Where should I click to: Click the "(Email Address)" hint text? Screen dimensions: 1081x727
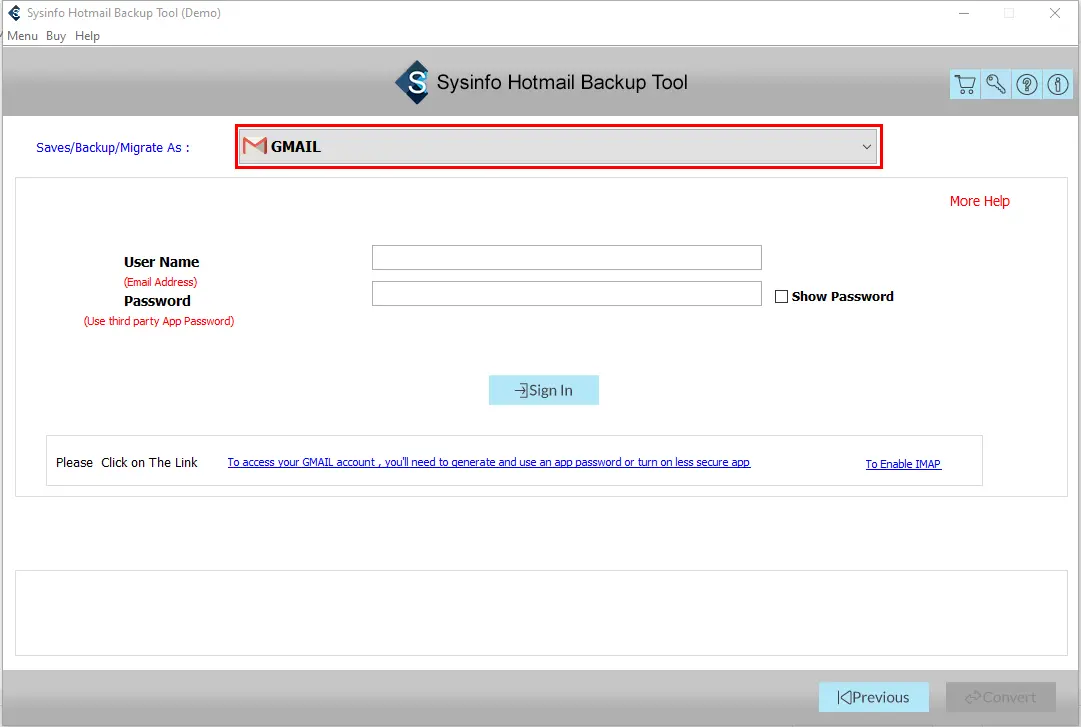[161, 282]
